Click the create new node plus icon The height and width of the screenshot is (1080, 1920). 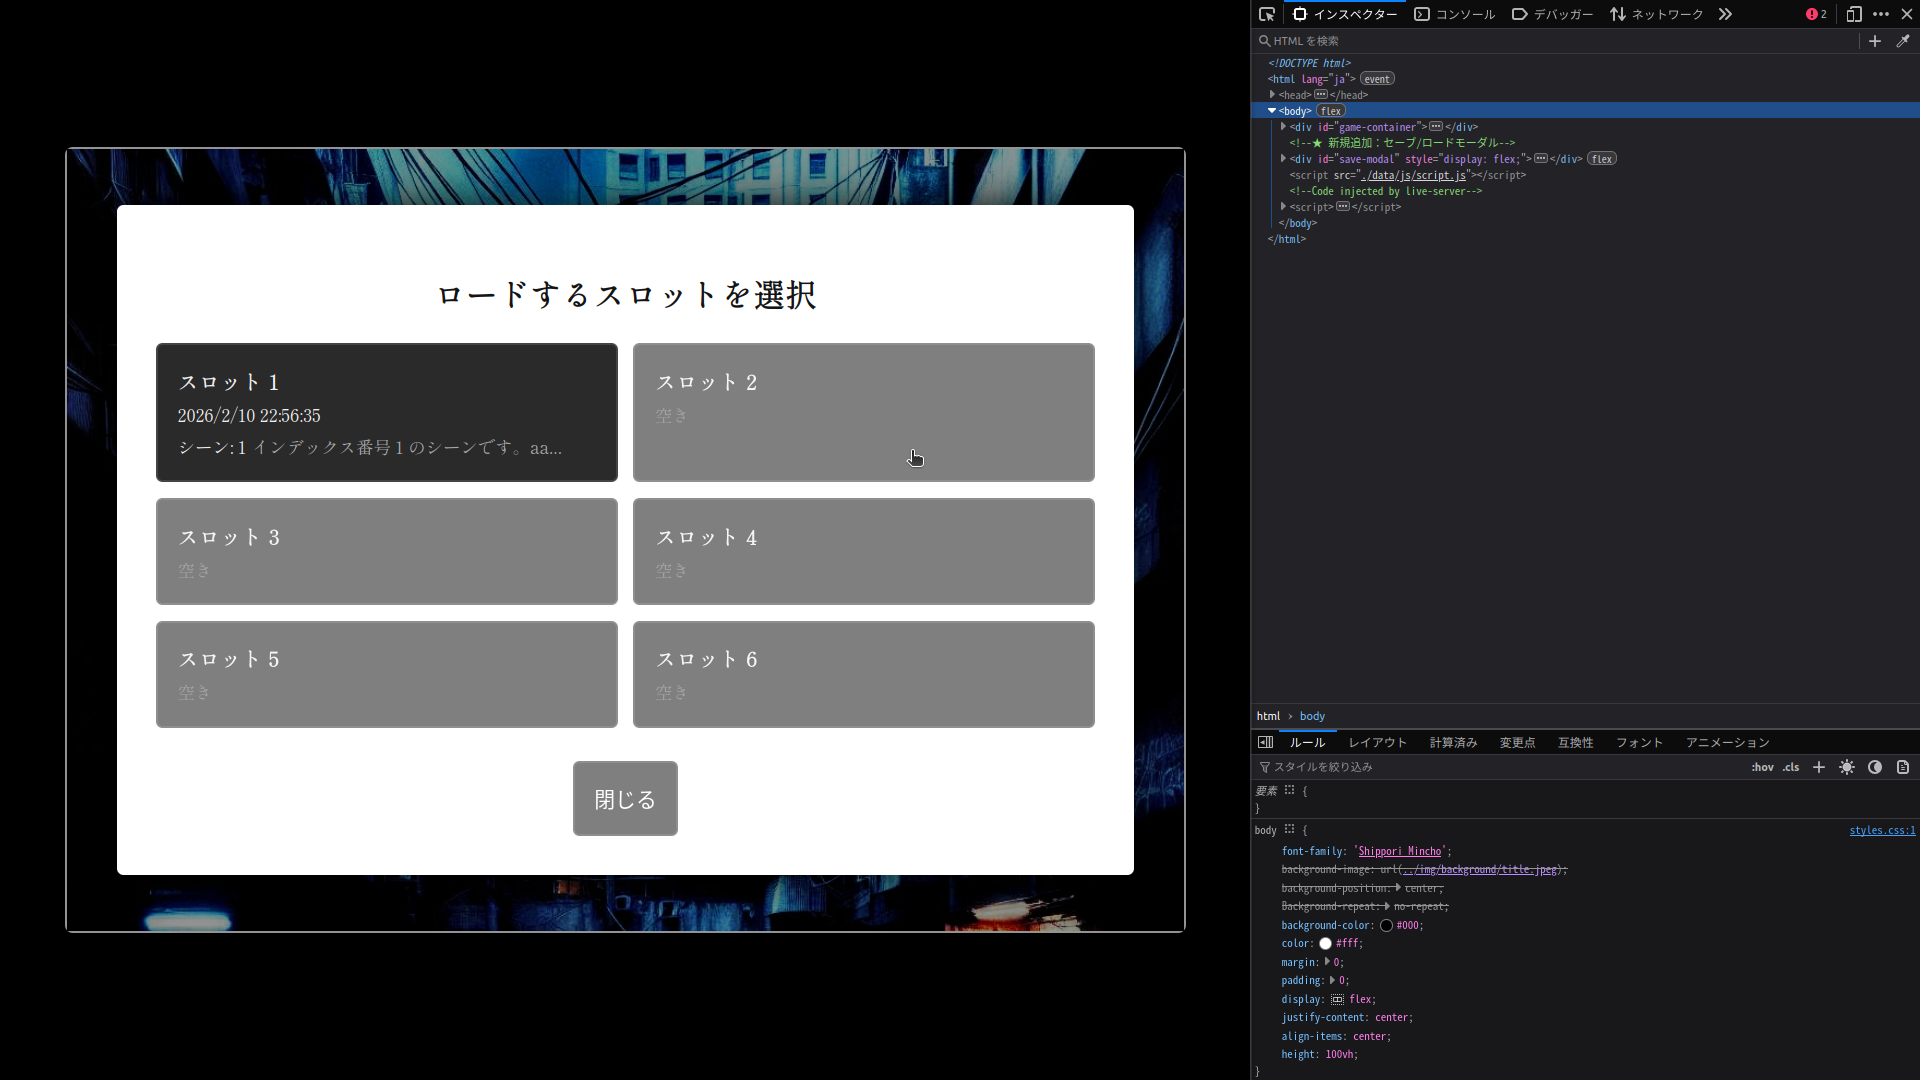point(1875,41)
